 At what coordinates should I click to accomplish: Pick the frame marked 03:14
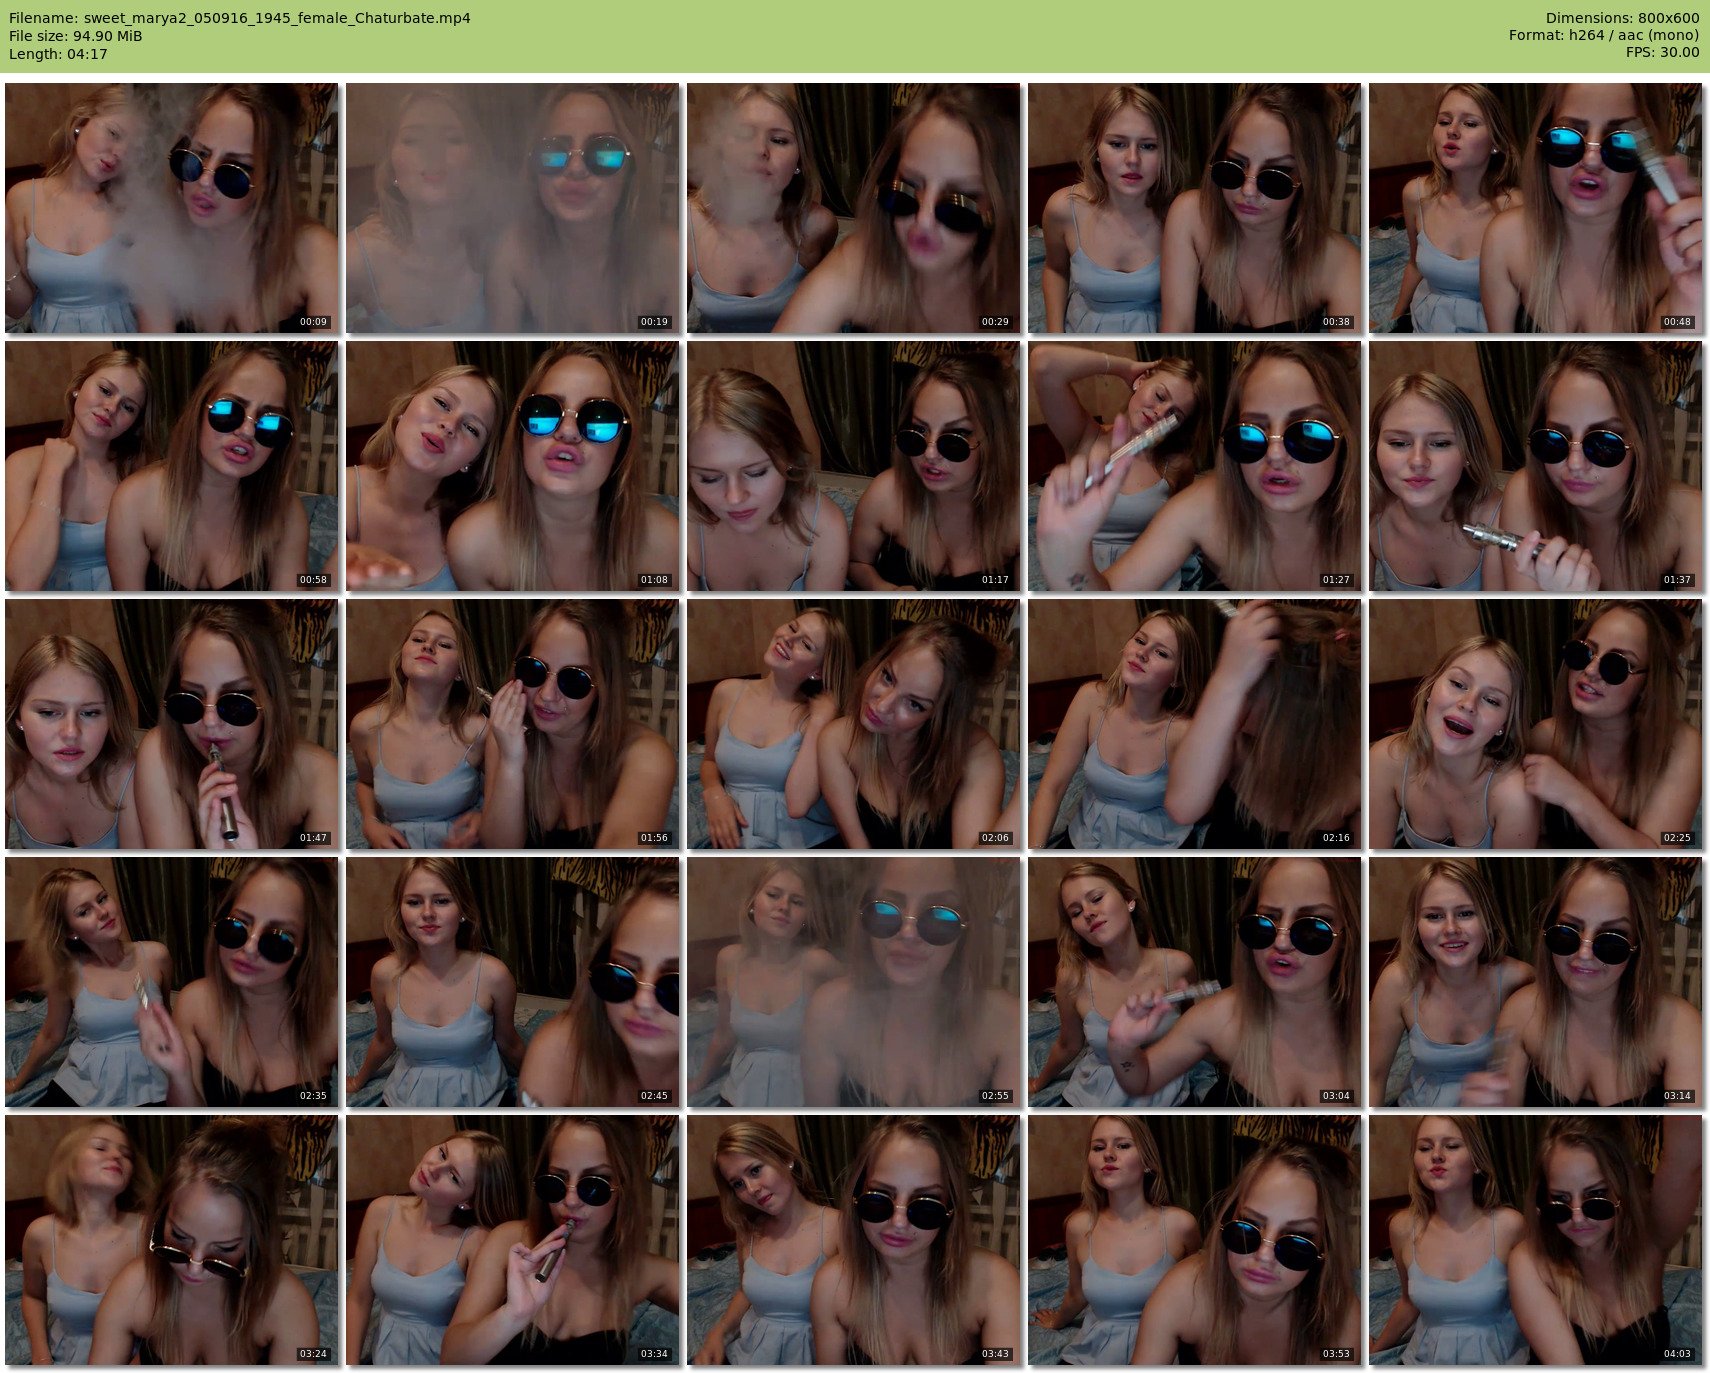coord(1535,982)
